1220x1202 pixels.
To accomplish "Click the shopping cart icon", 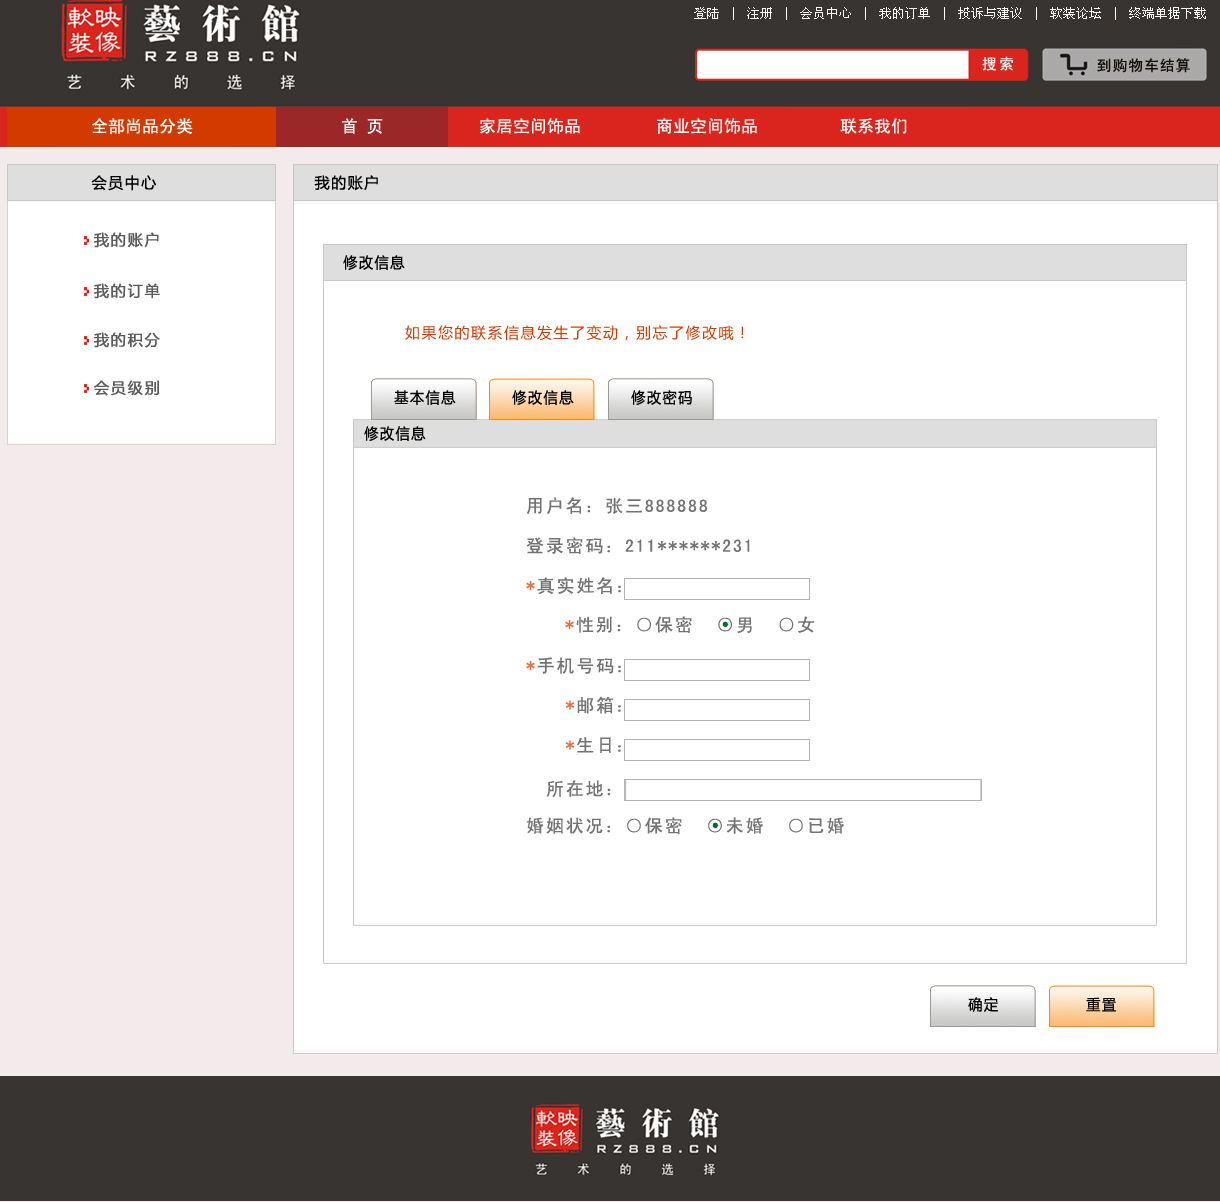I will click(1074, 65).
